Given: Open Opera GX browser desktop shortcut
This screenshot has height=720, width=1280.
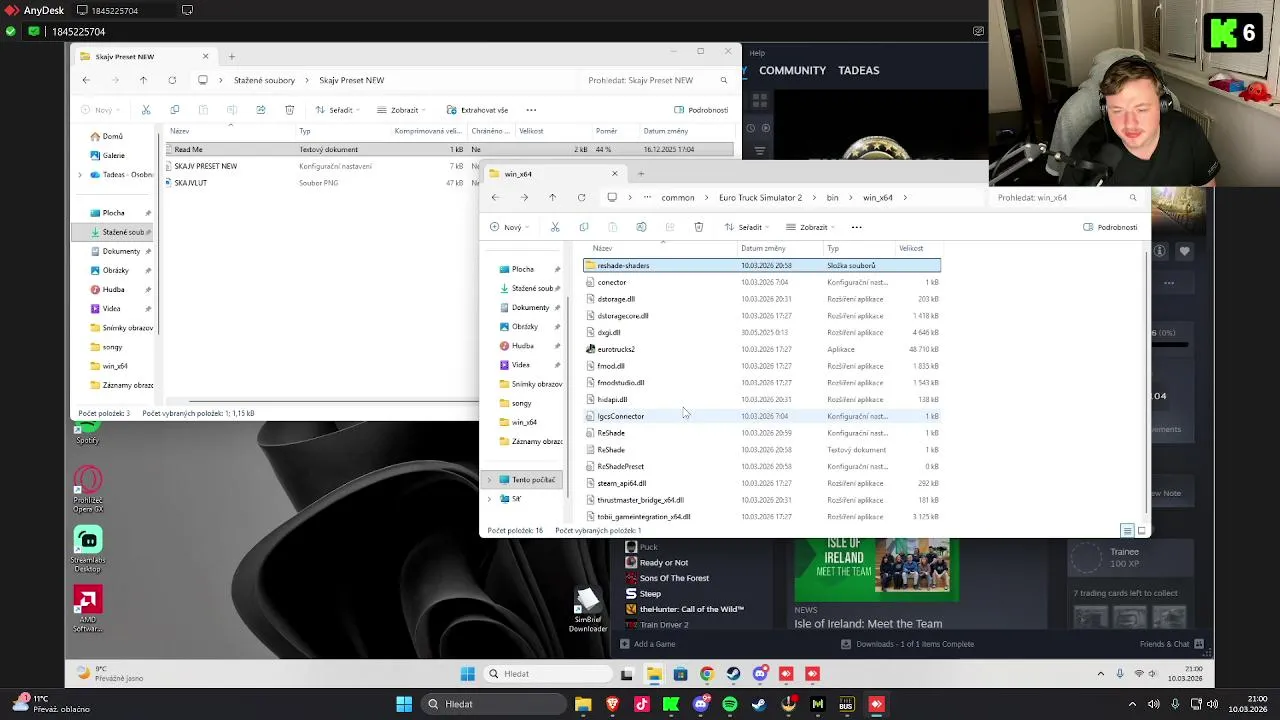Looking at the screenshot, I should pyautogui.click(x=88, y=489).
